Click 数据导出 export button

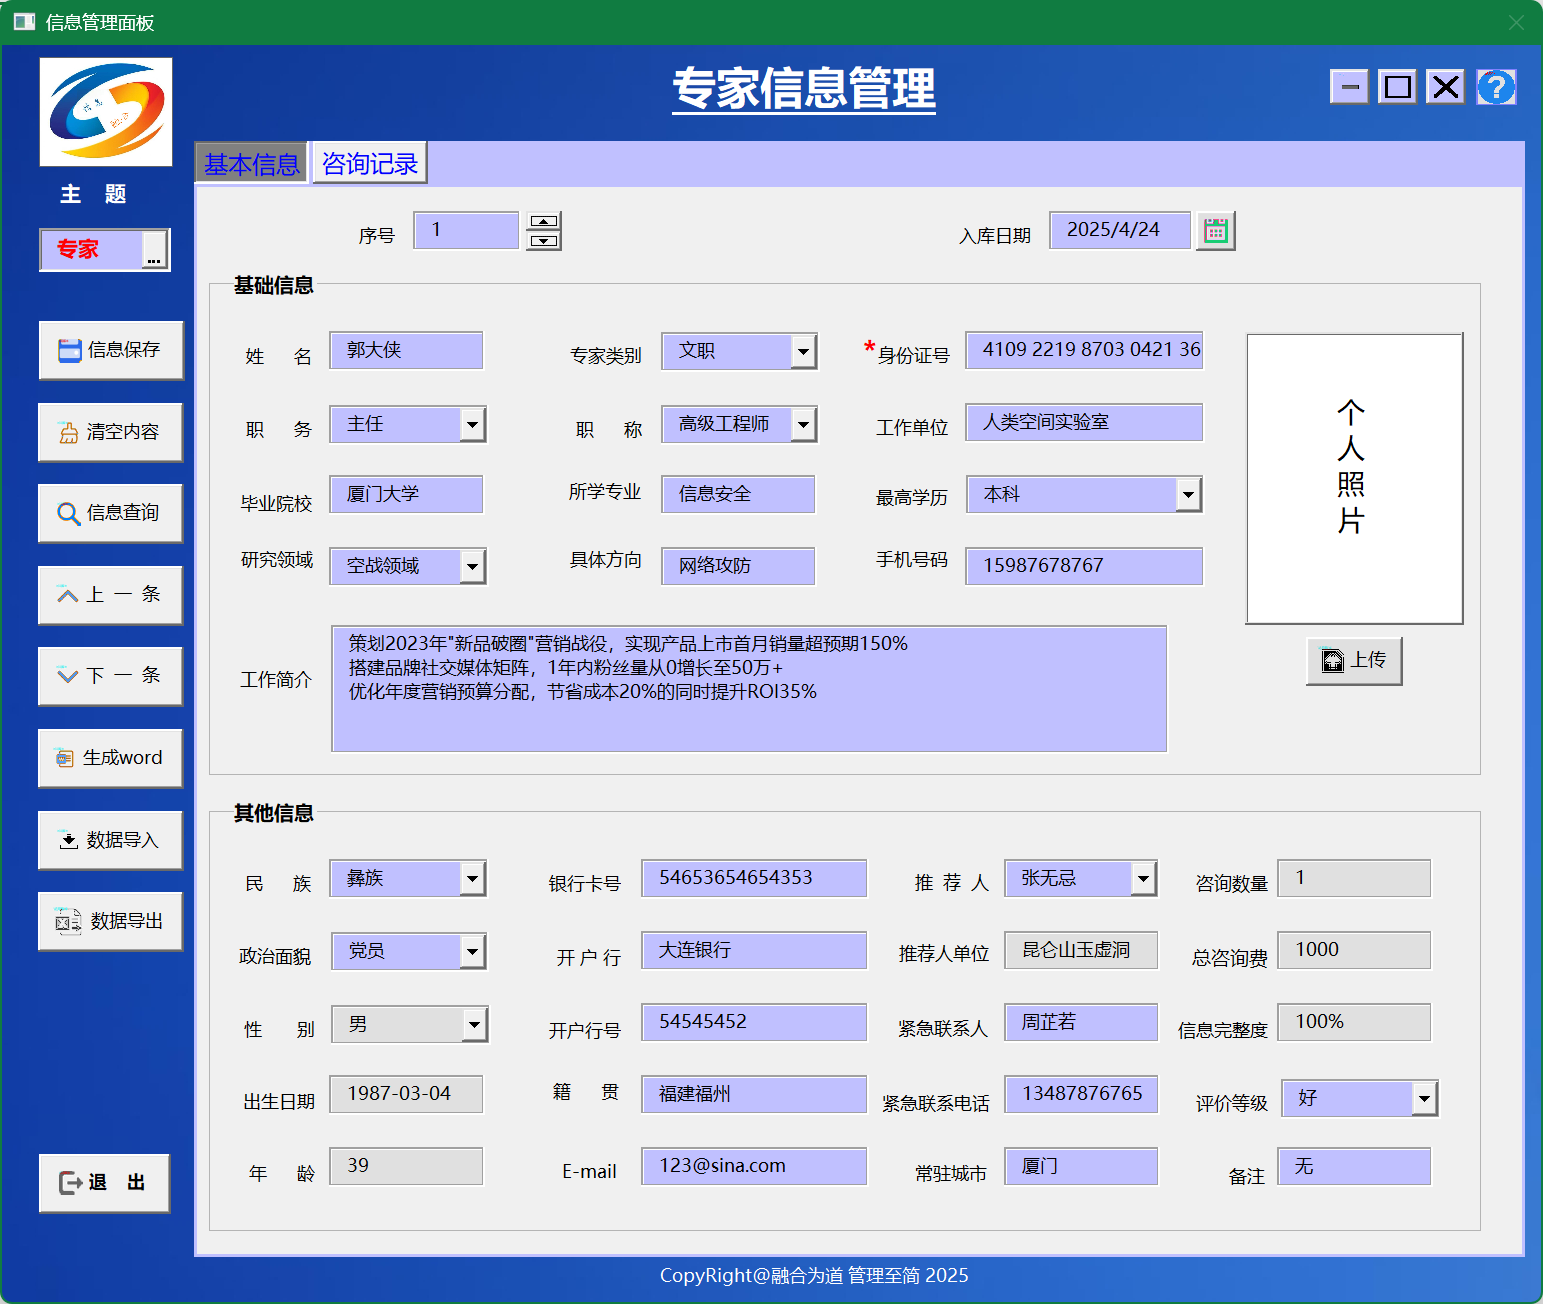(x=111, y=921)
